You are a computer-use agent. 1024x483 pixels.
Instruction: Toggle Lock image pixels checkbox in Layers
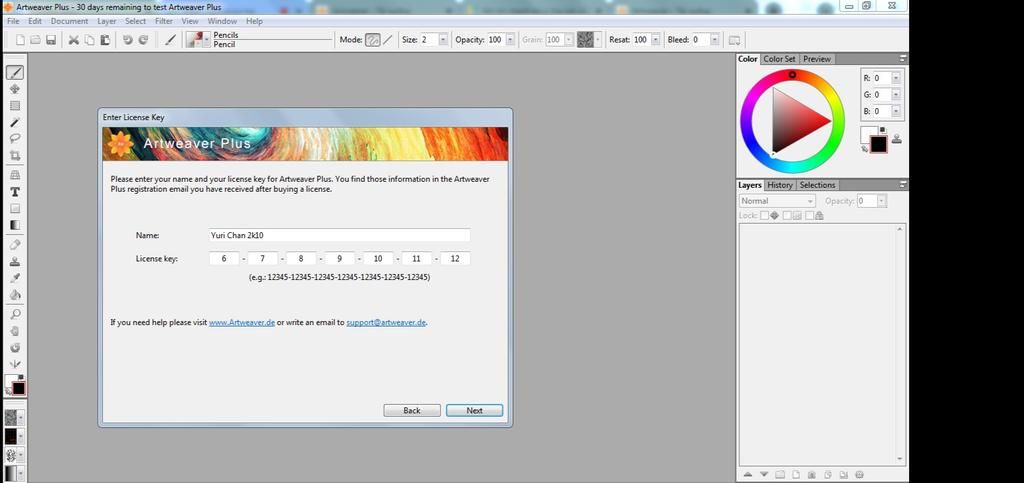pyautogui.click(x=787, y=215)
